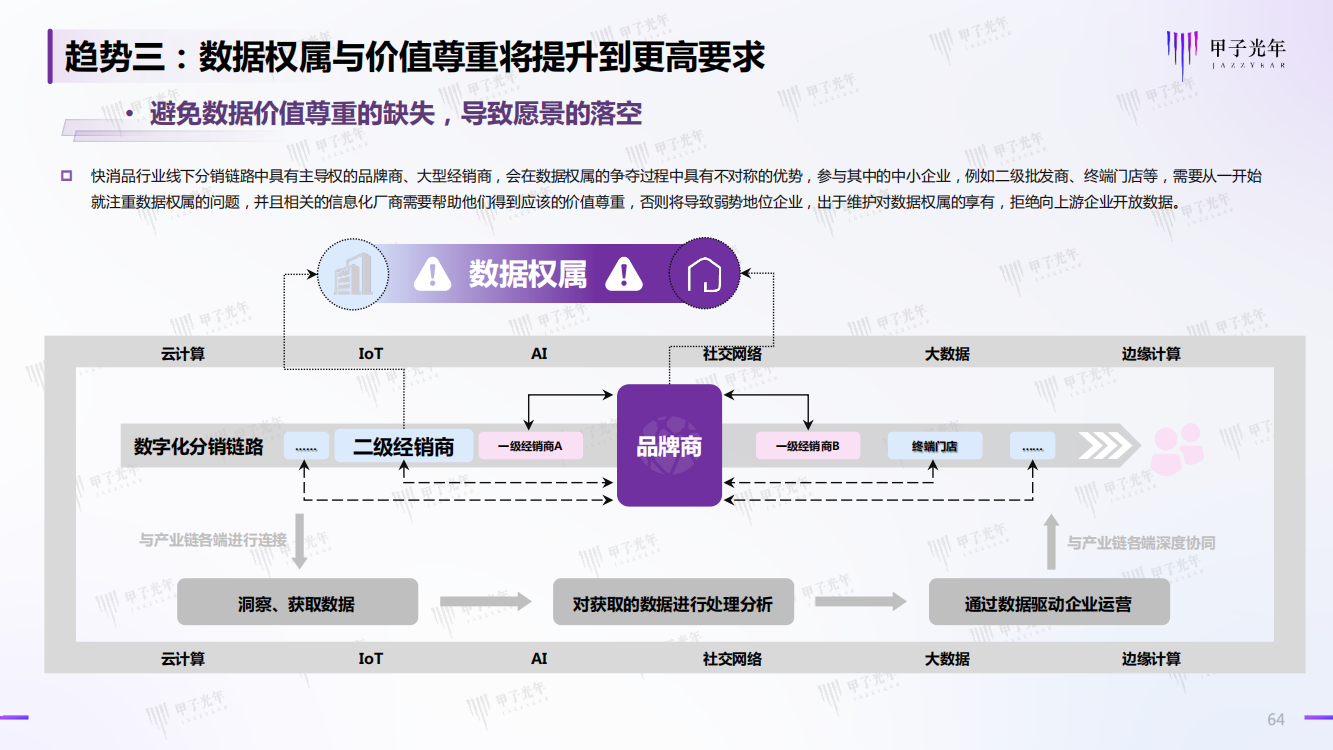Select the 二级经销商 box
The width and height of the screenshot is (1333, 750).
coord(403,446)
